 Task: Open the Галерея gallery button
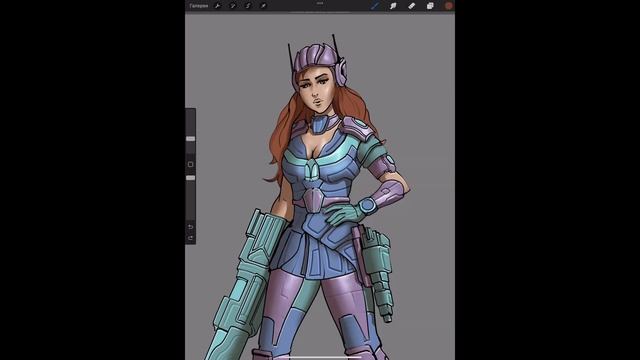click(x=199, y=6)
